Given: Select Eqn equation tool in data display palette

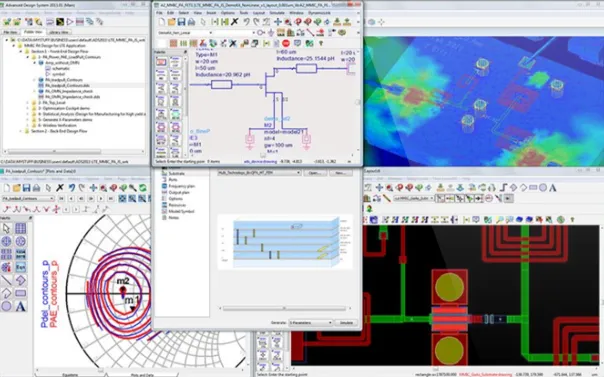Looking at the screenshot, I should pos(20,267).
